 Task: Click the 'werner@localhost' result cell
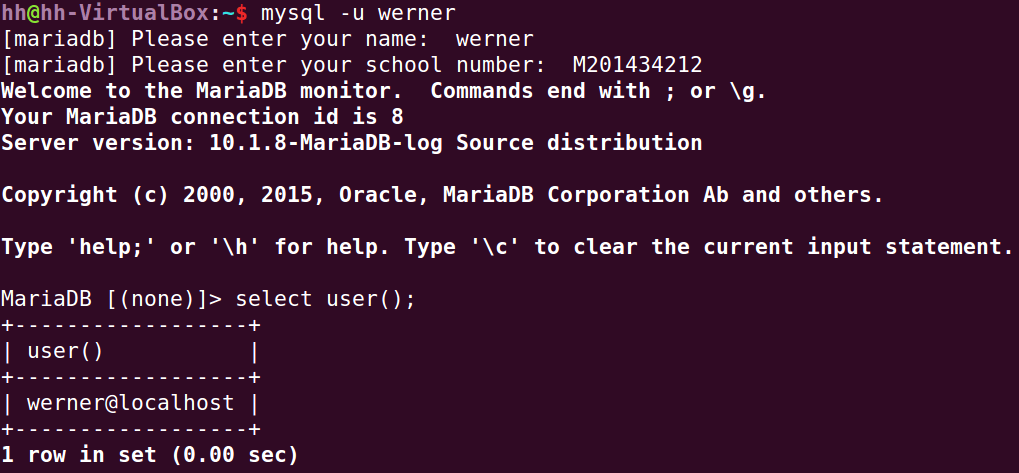(x=130, y=403)
